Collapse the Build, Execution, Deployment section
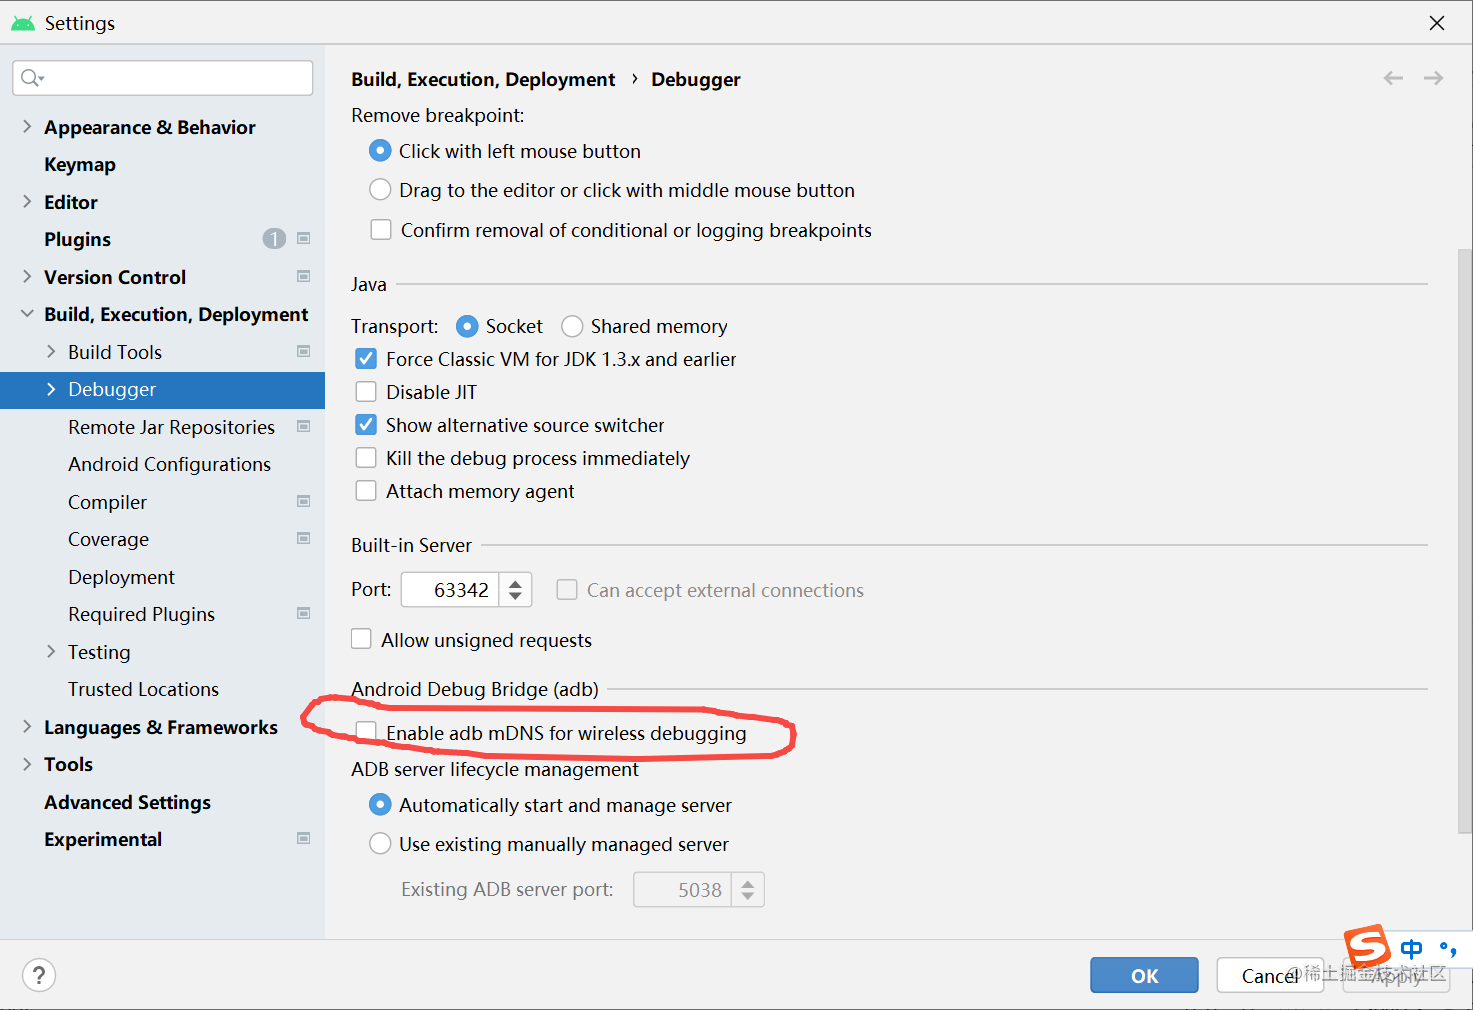 (27, 314)
